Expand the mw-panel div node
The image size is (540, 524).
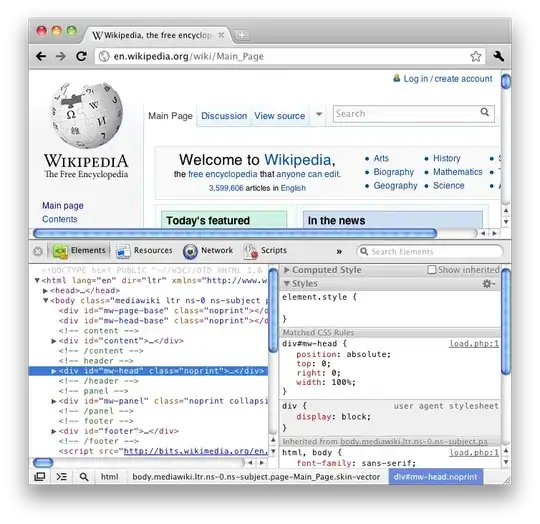click(x=54, y=401)
